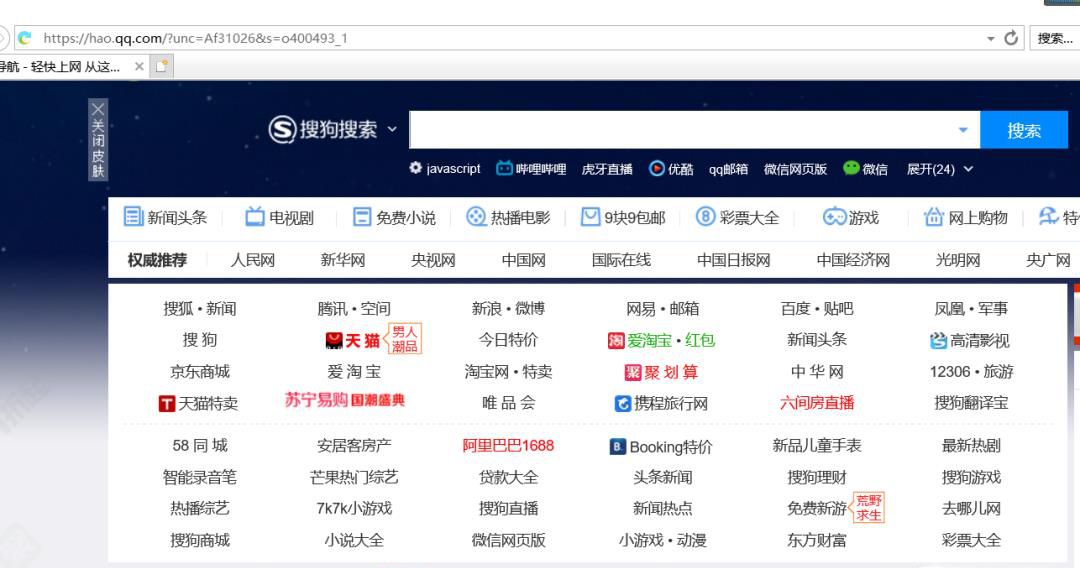Click the browser 搜索 box at top right
The height and width of the screenshot is (568, 1080).
1055,39
